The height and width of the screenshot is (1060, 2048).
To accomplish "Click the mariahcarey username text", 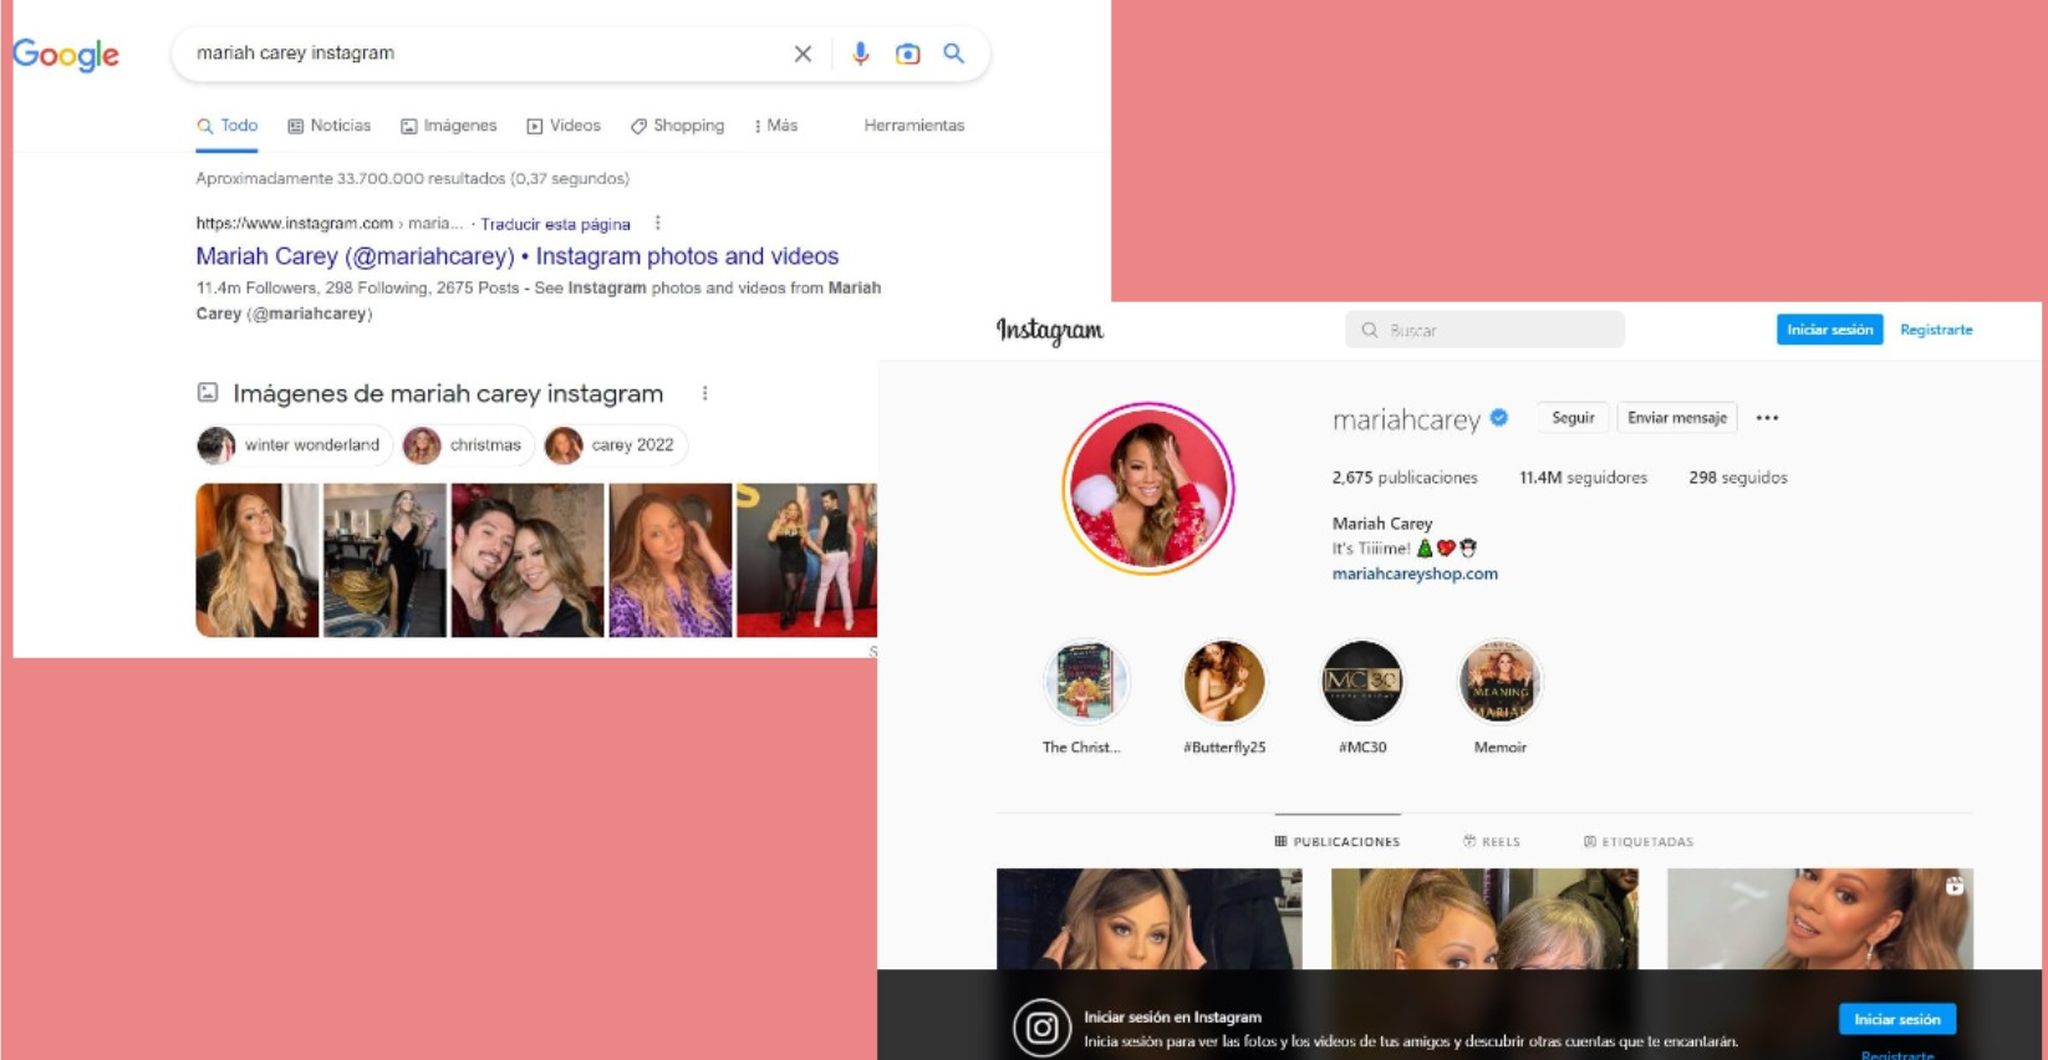I will coord(1406,419).
